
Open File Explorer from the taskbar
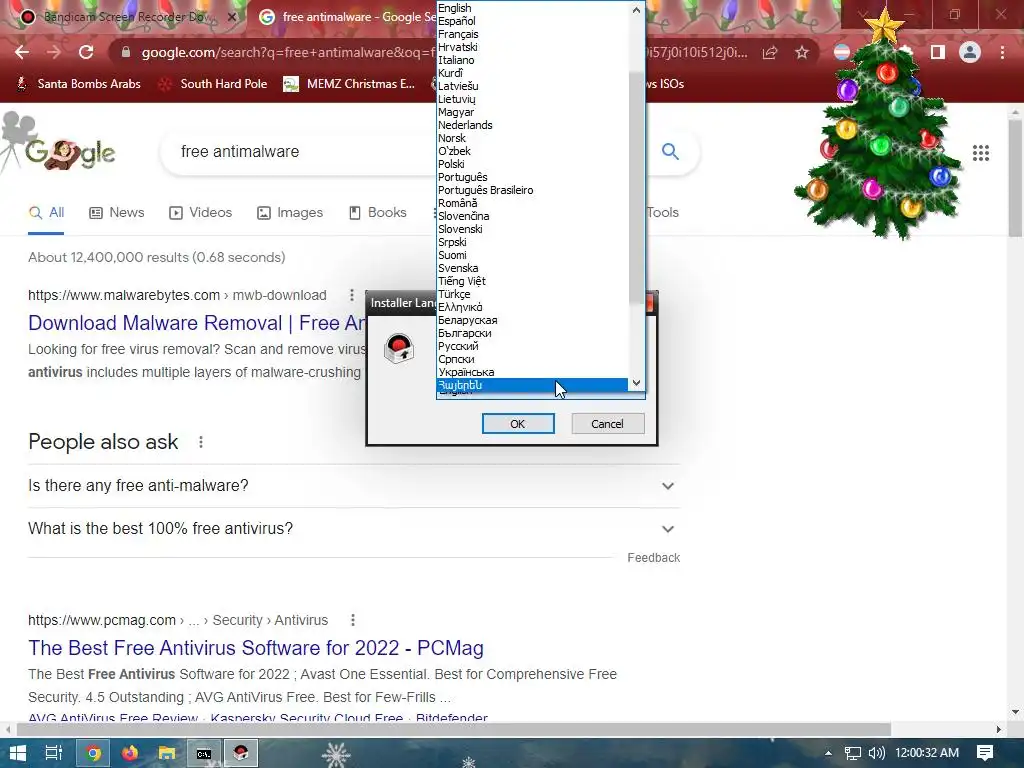point(167,753)
